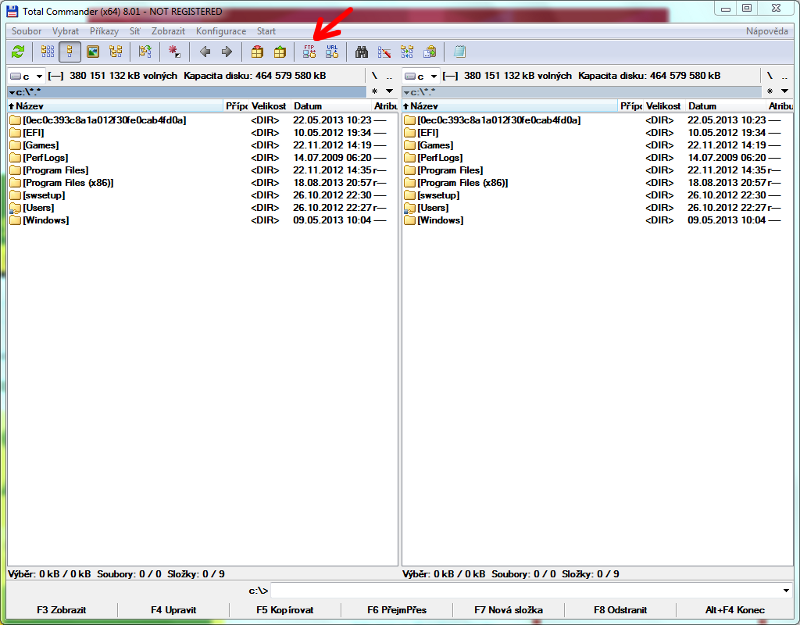Screen dimensions: 800x625
Task: Click the Users folder icon in left panel
Action: (15, 208)
